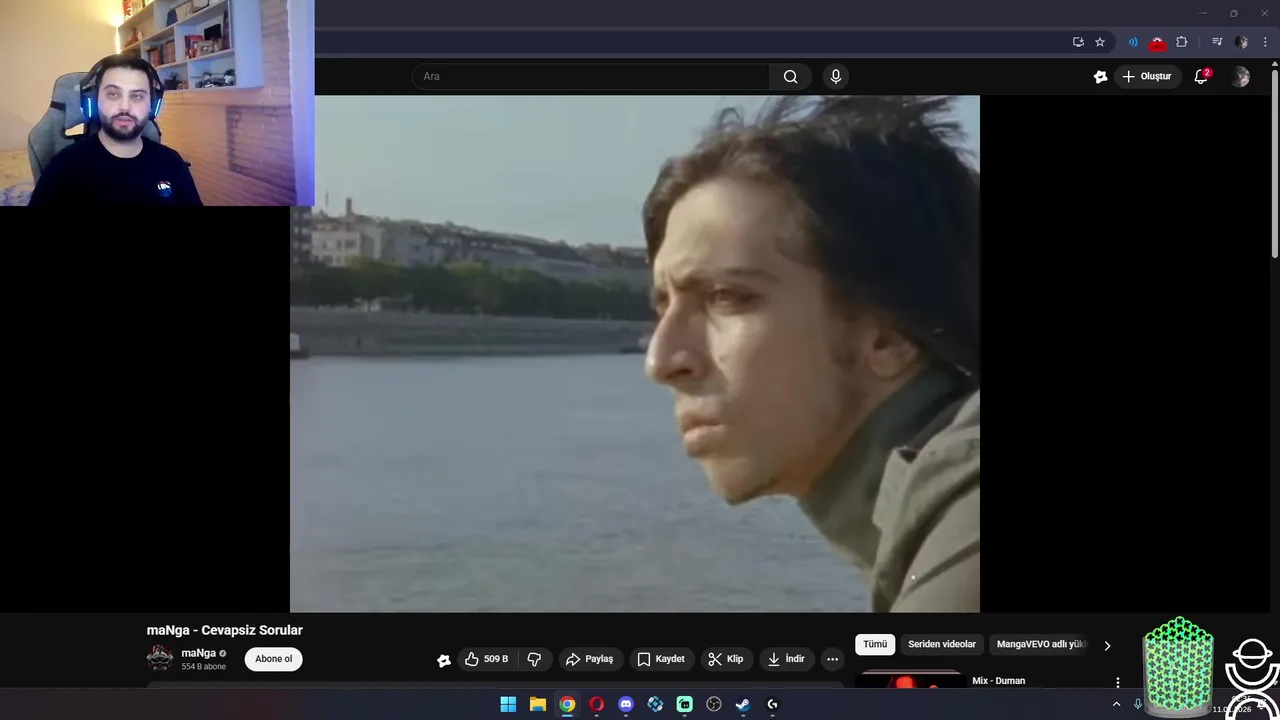Open maNga channel name link
The width and height of the screenshot is (1280, 720).
[198, 653]
